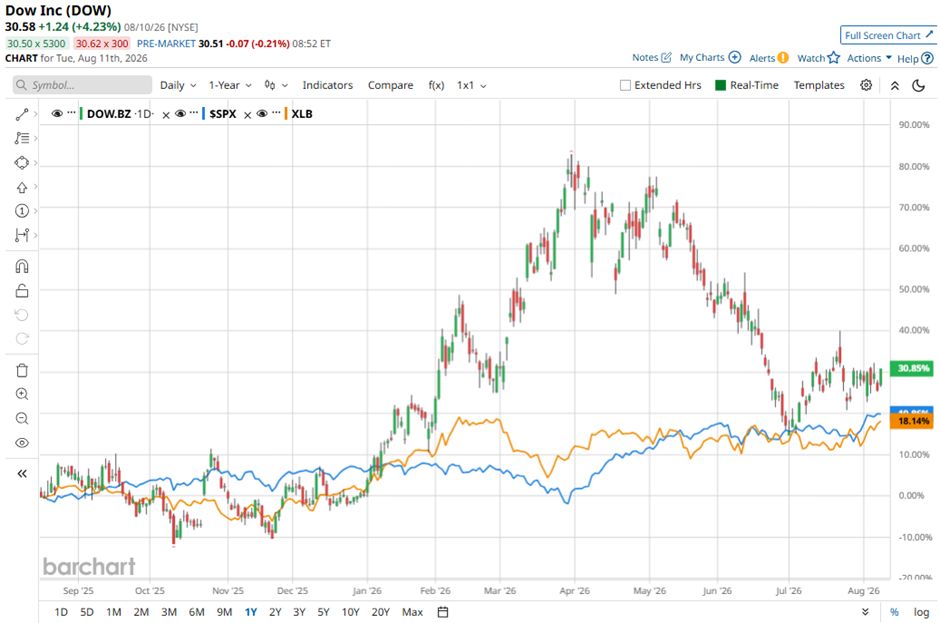The width and height of the screenshot is (940, 623).
Task: Select the 1D time range
Action: (x=61, y=612)
